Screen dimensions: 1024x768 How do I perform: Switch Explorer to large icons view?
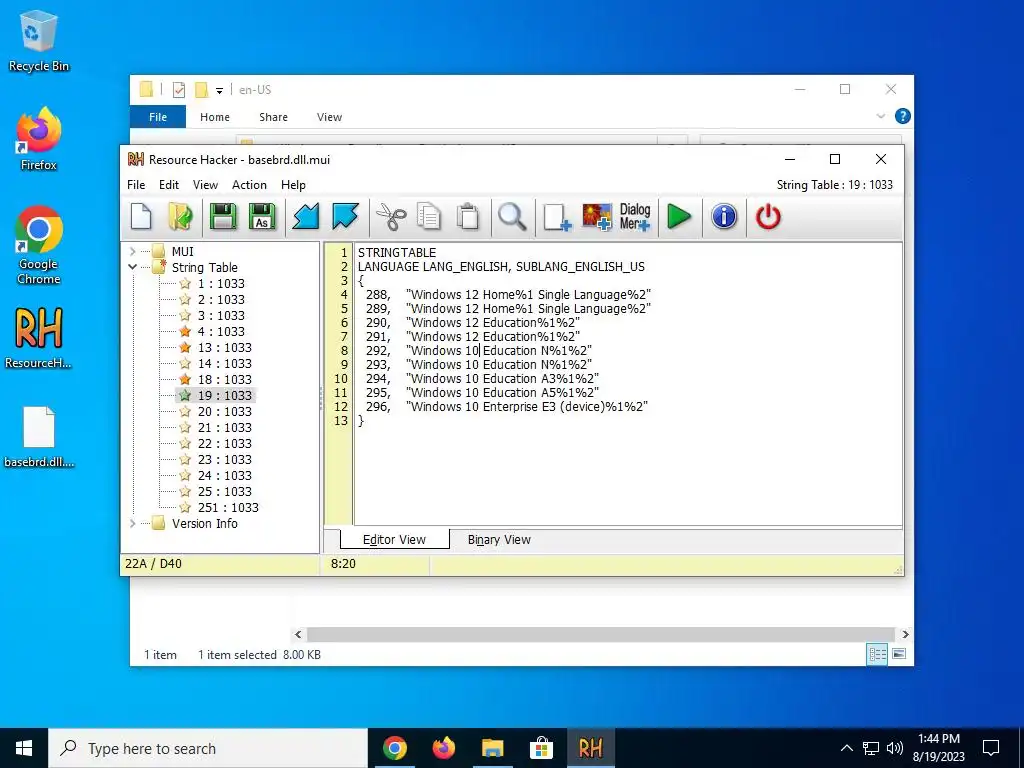tap(899, 654)
